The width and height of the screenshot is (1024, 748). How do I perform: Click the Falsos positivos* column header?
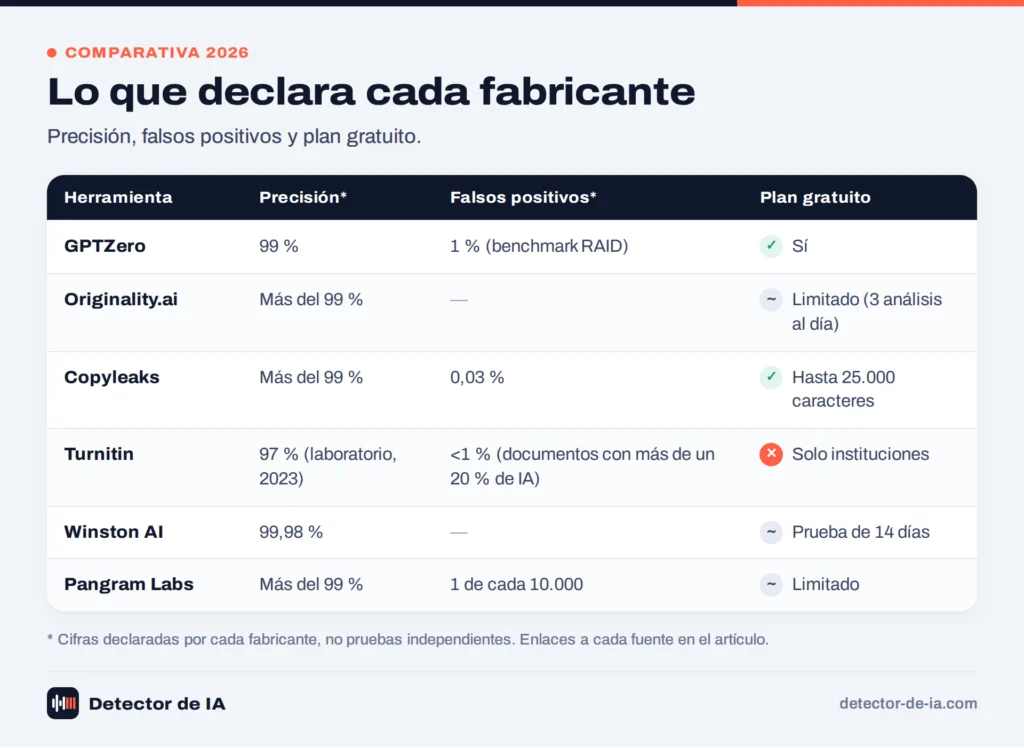pyautogui.click(x=523, y=197)
